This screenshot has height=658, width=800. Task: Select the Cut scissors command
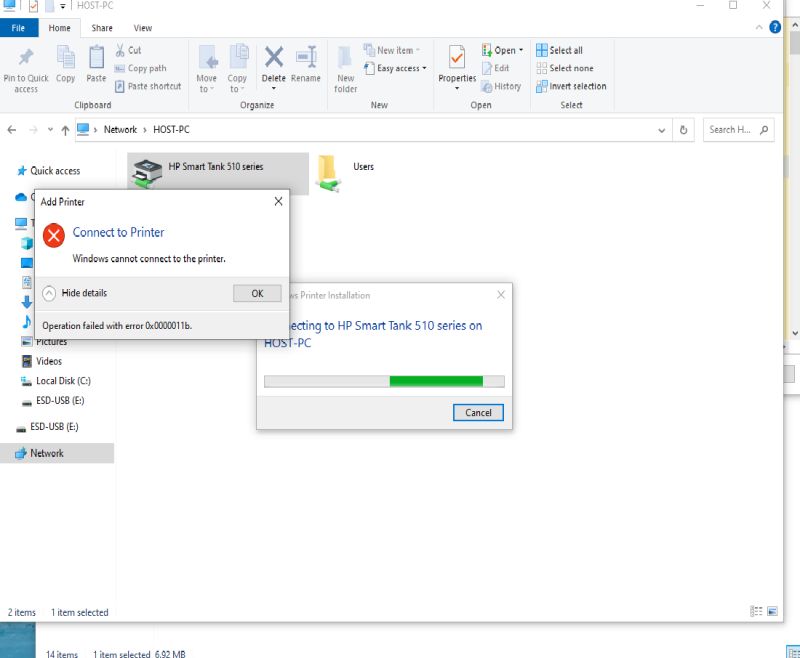click(128, 50)
